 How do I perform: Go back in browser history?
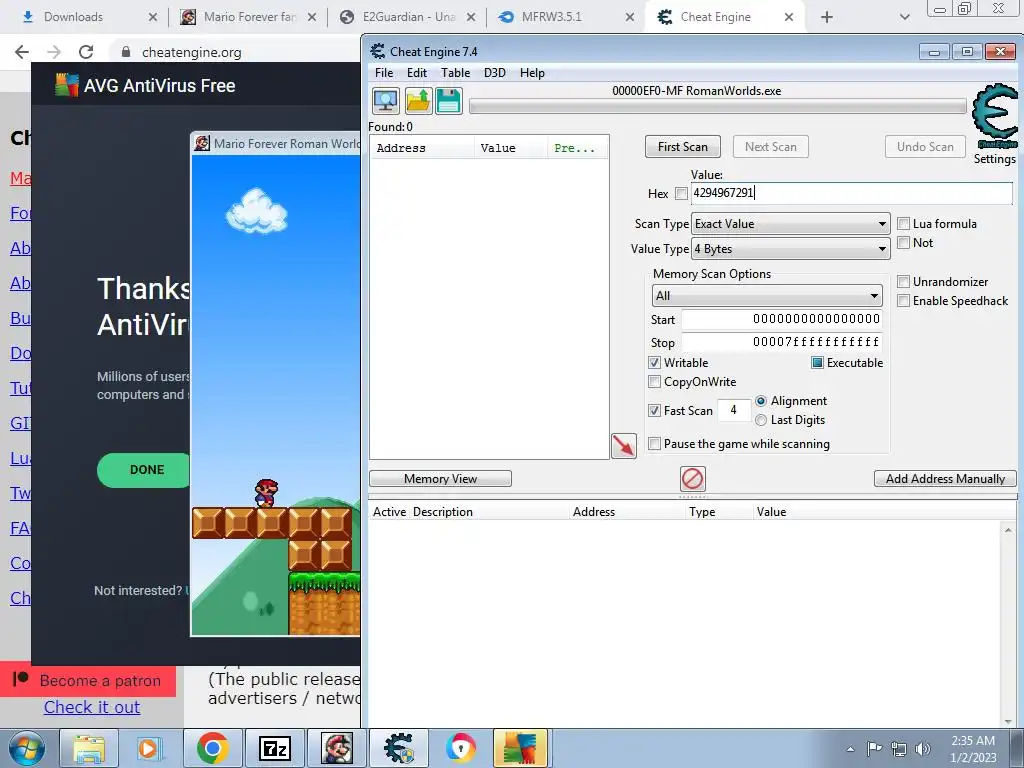(22, 52)
